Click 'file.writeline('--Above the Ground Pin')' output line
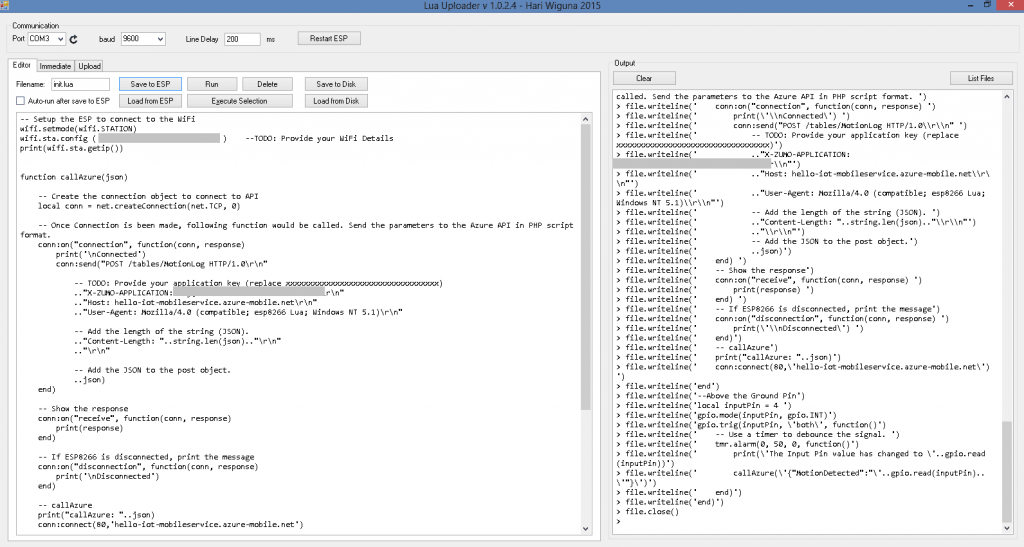 [x=715, y=396]
